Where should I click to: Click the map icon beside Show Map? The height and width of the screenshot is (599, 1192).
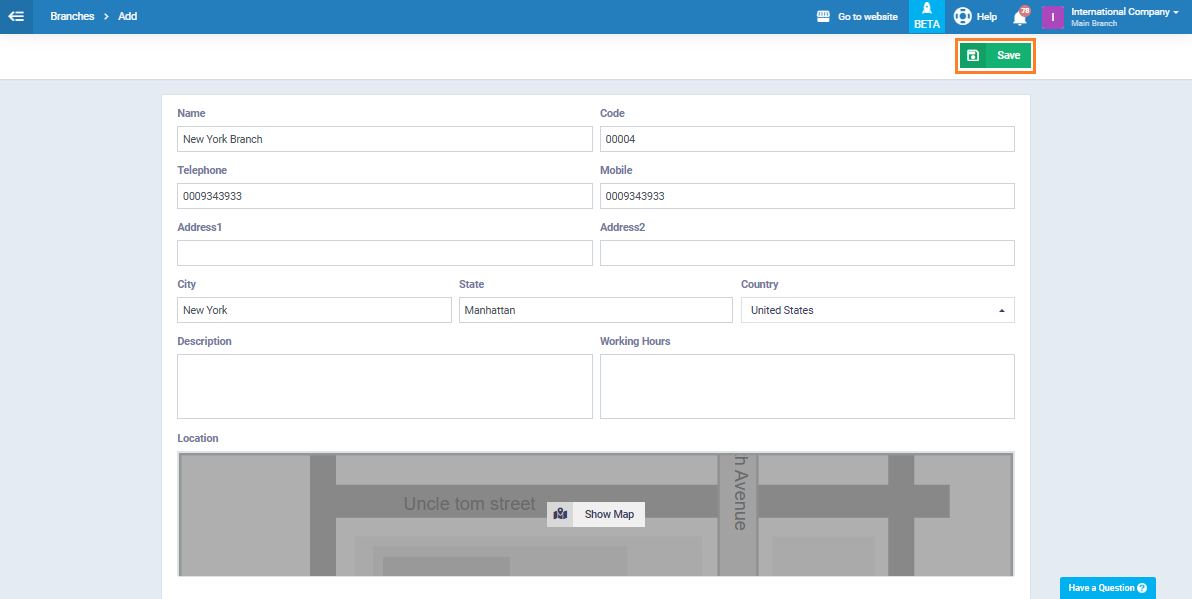(x=560, y=514)
